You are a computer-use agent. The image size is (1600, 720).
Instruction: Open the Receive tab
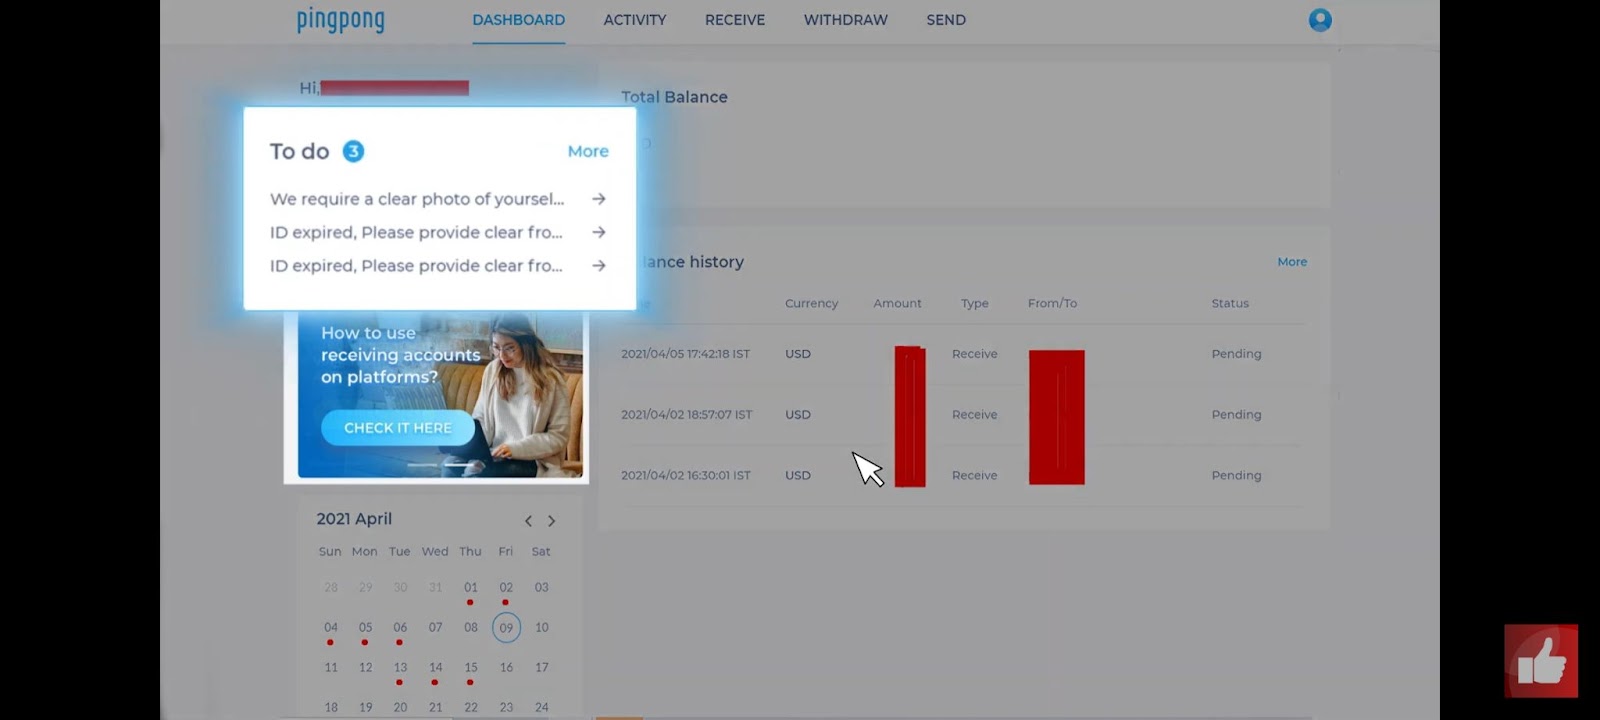pyautogui.click(x=735, y=20)
